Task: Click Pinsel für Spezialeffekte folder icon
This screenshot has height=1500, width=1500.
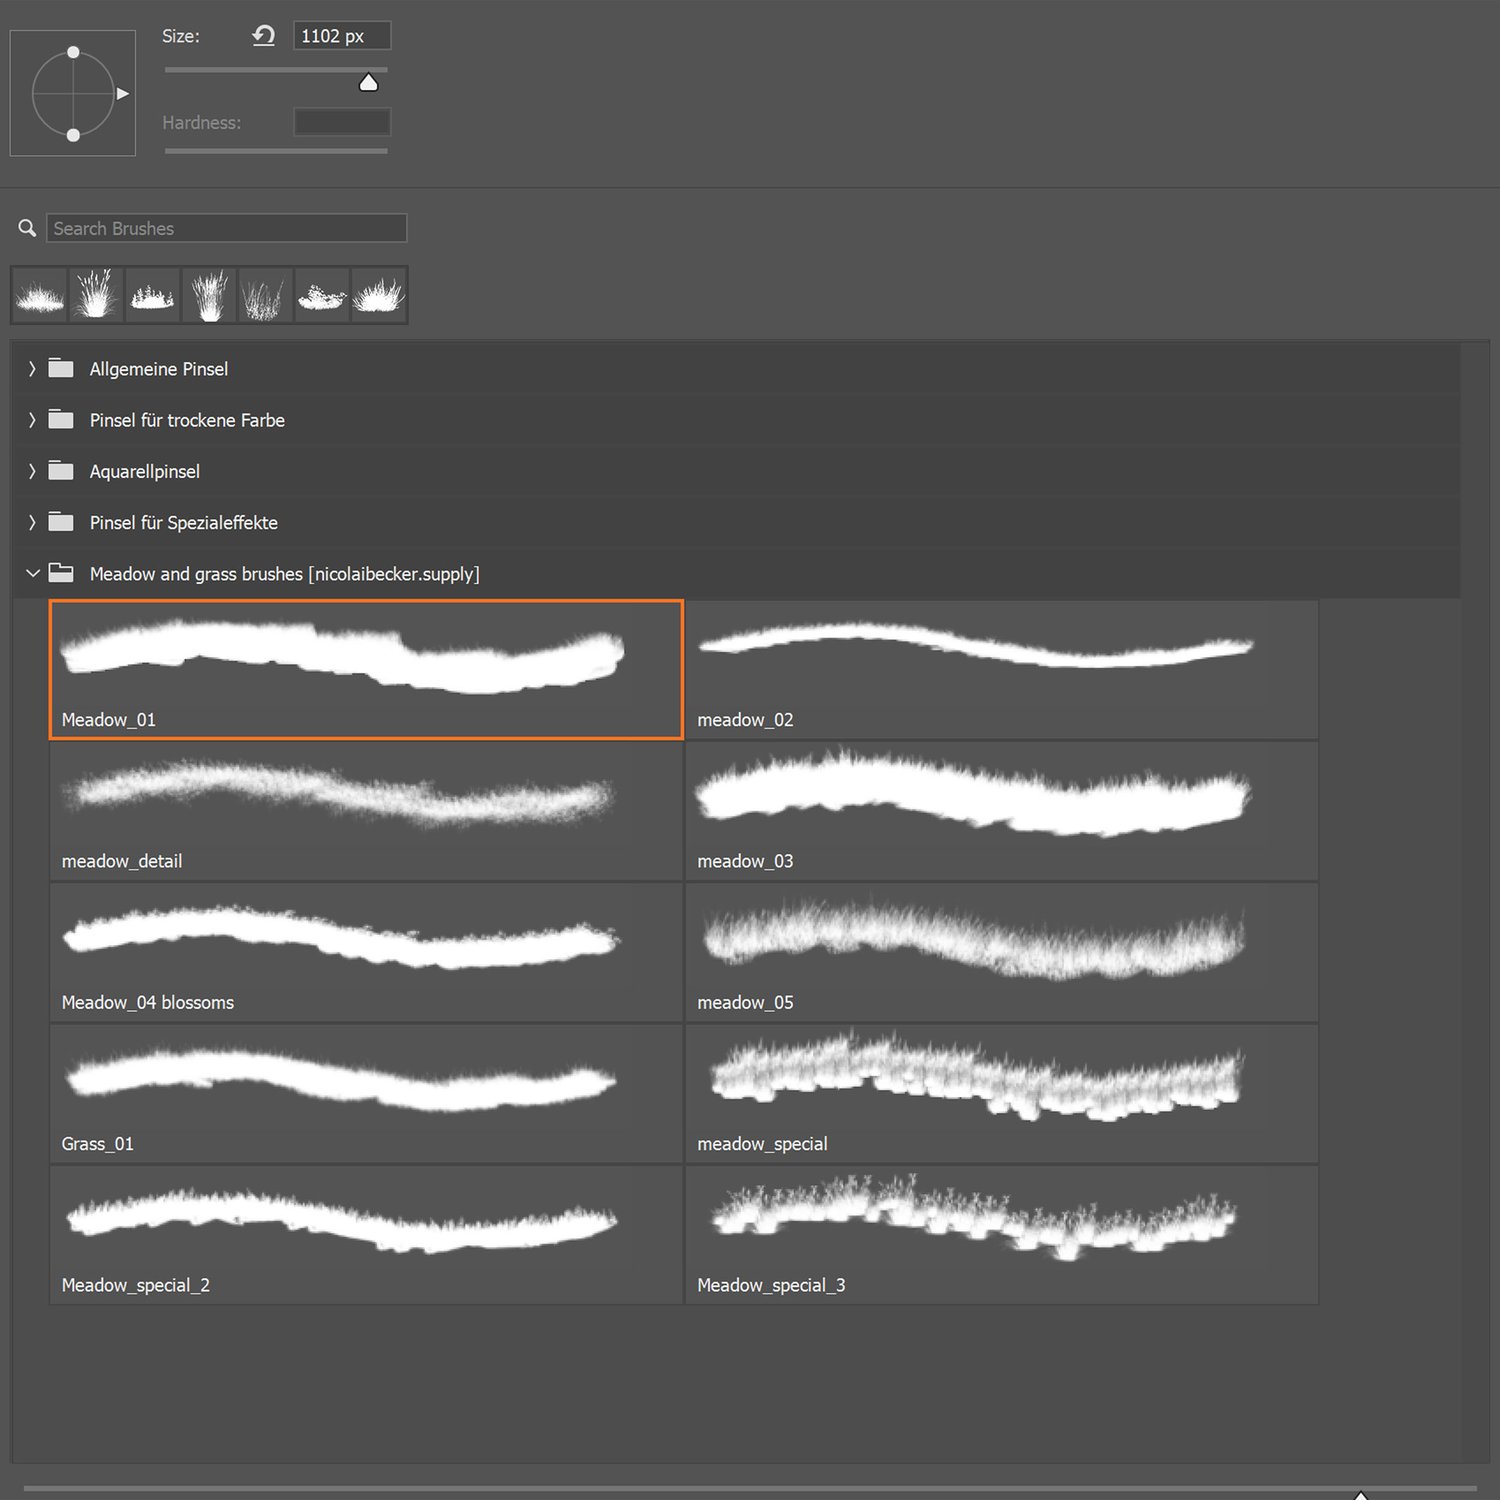Action: 61,521
